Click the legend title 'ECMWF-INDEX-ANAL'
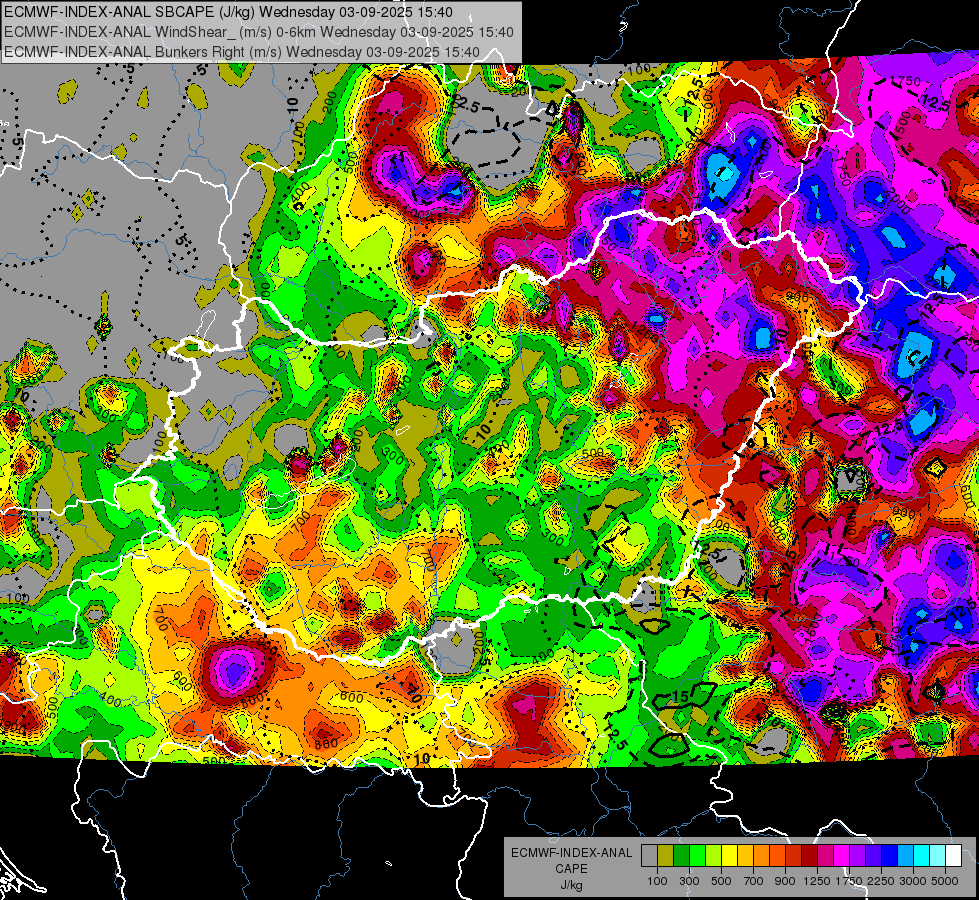 point(572,853)
